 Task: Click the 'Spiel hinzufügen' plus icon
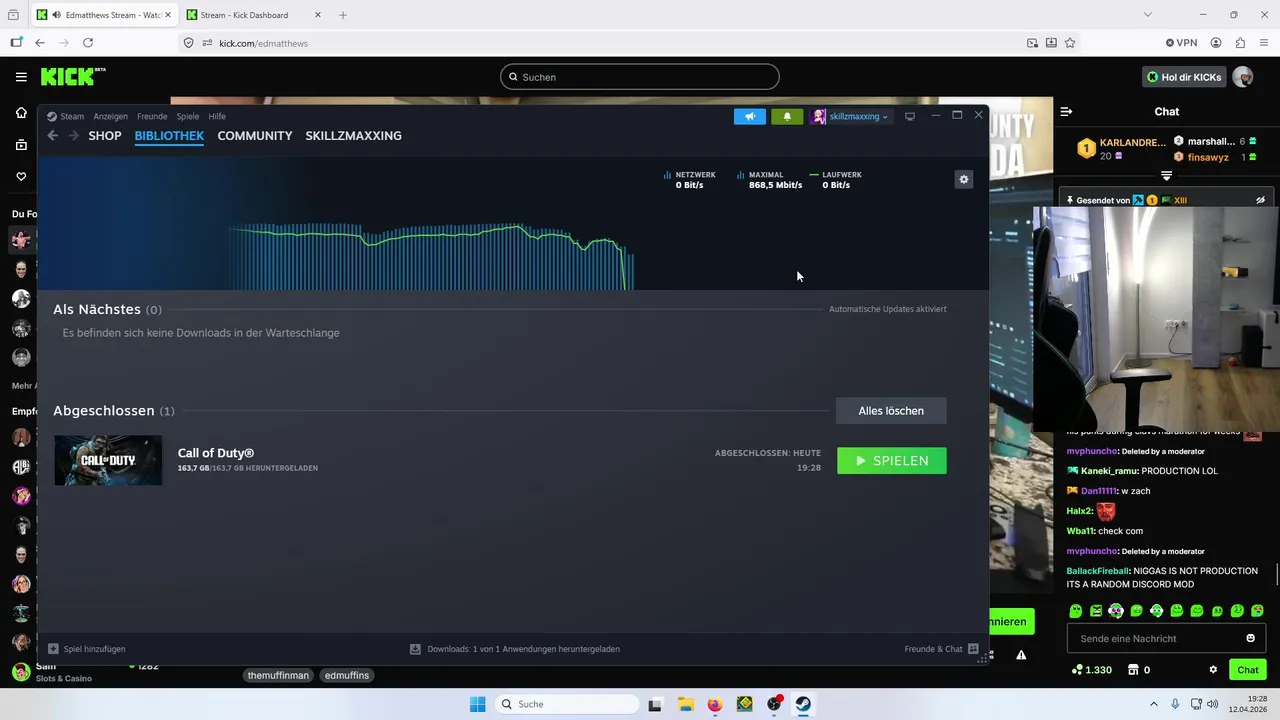[54, 649]
